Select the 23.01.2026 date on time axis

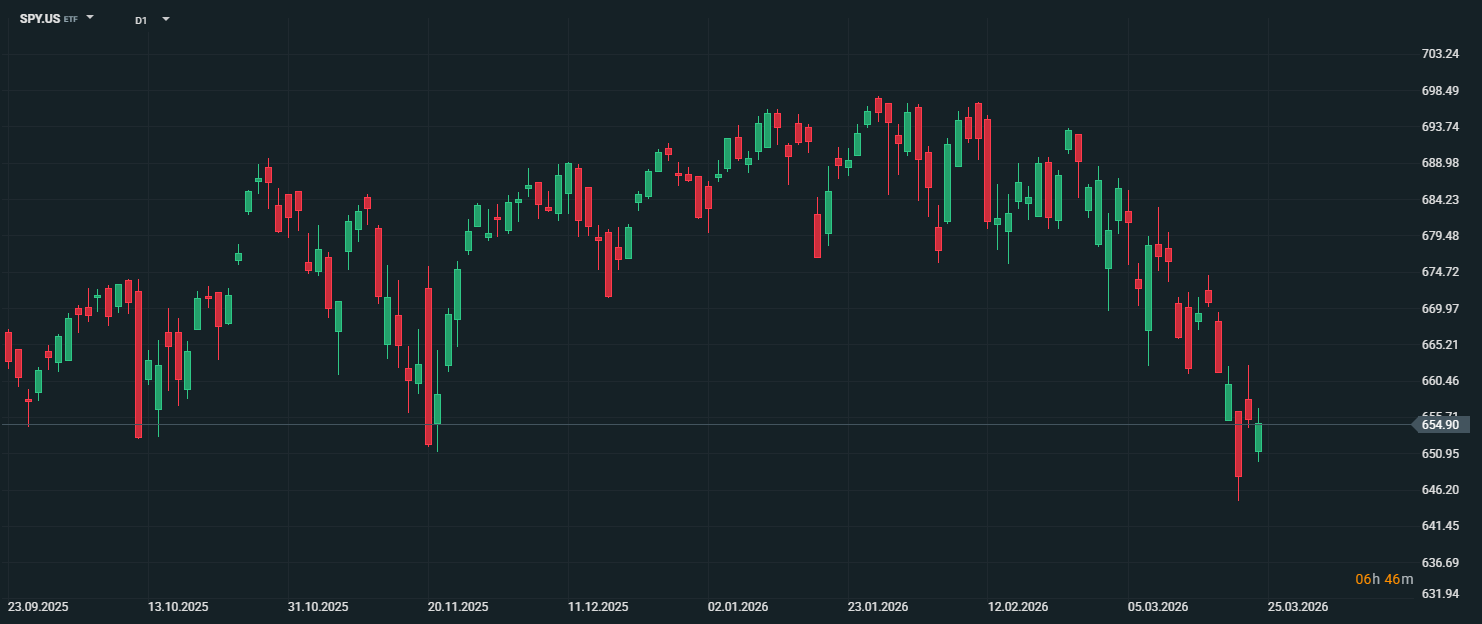[x=878, y=607]
